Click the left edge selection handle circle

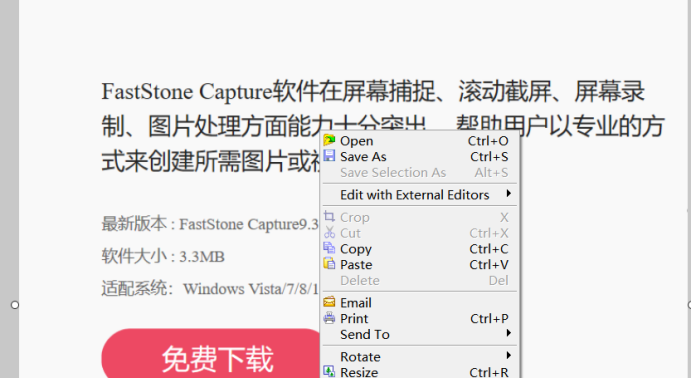click(x=15, y=305)
